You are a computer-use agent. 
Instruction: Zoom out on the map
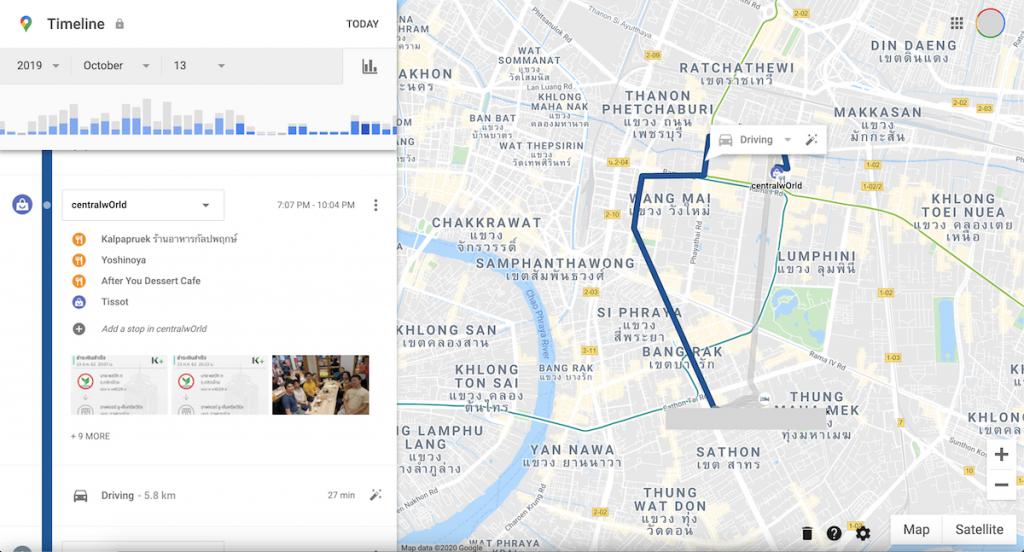(x=1001, y=486)
